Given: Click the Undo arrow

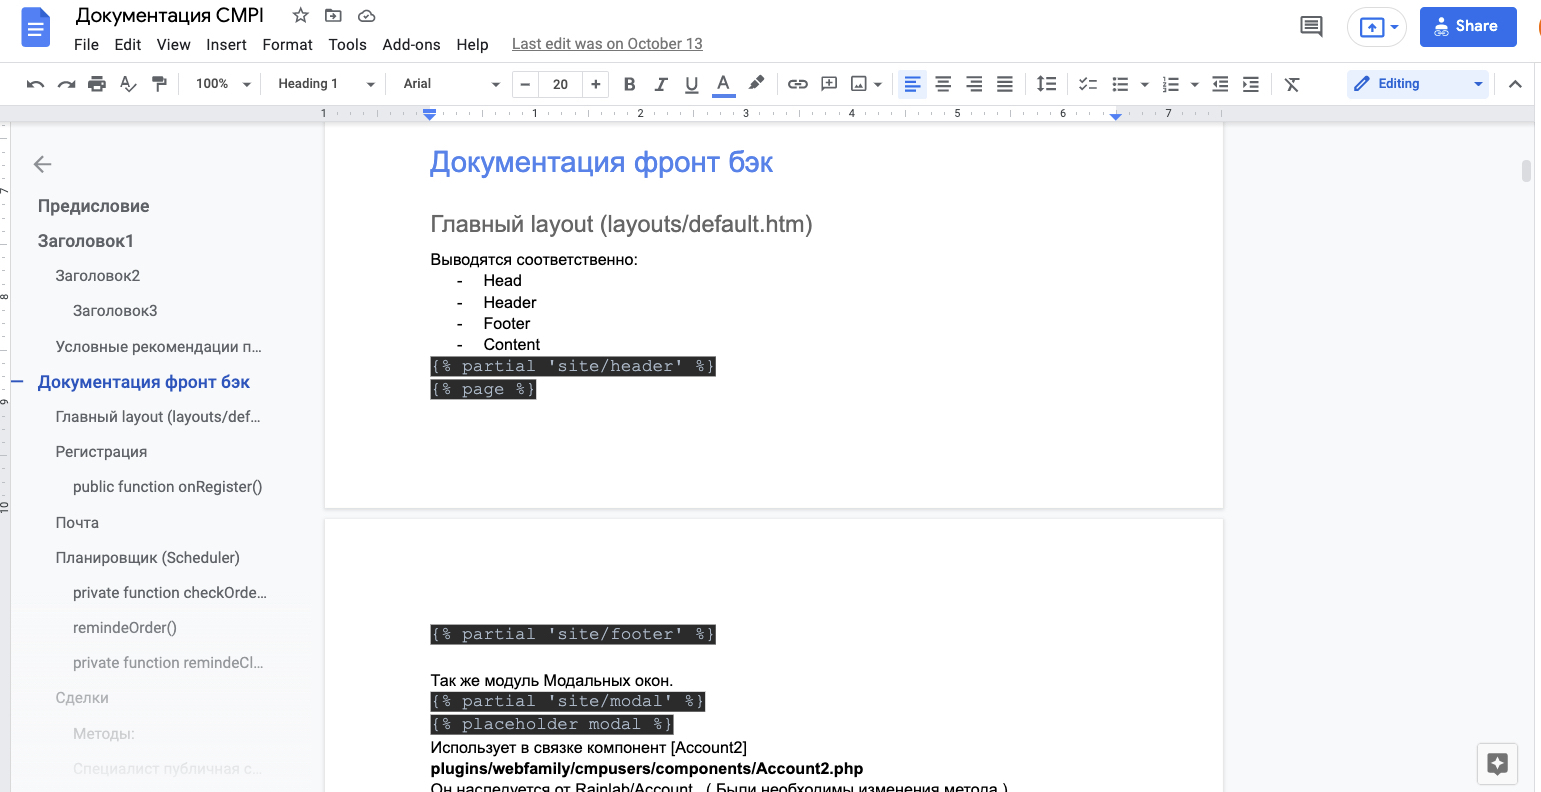Looking at the screenshot, I should click(x=35, y=84).
